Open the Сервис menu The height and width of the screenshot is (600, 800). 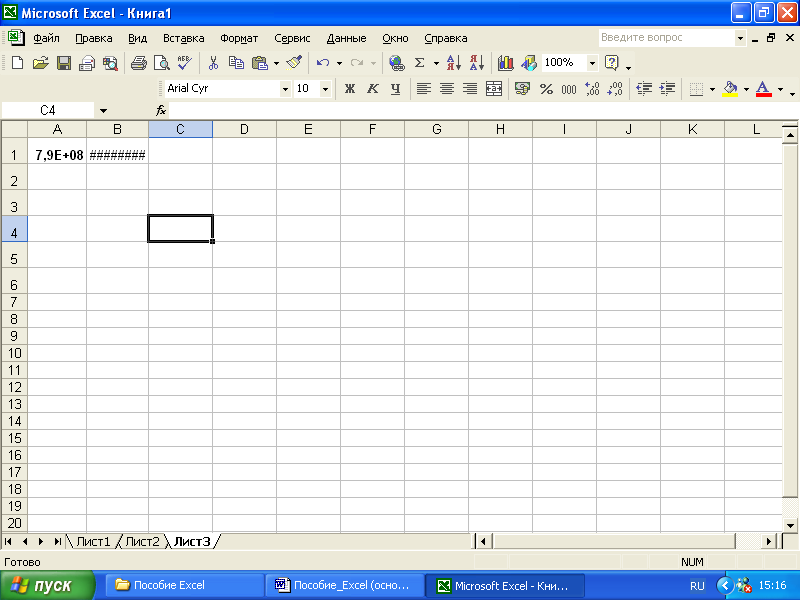tap(292, 38)
